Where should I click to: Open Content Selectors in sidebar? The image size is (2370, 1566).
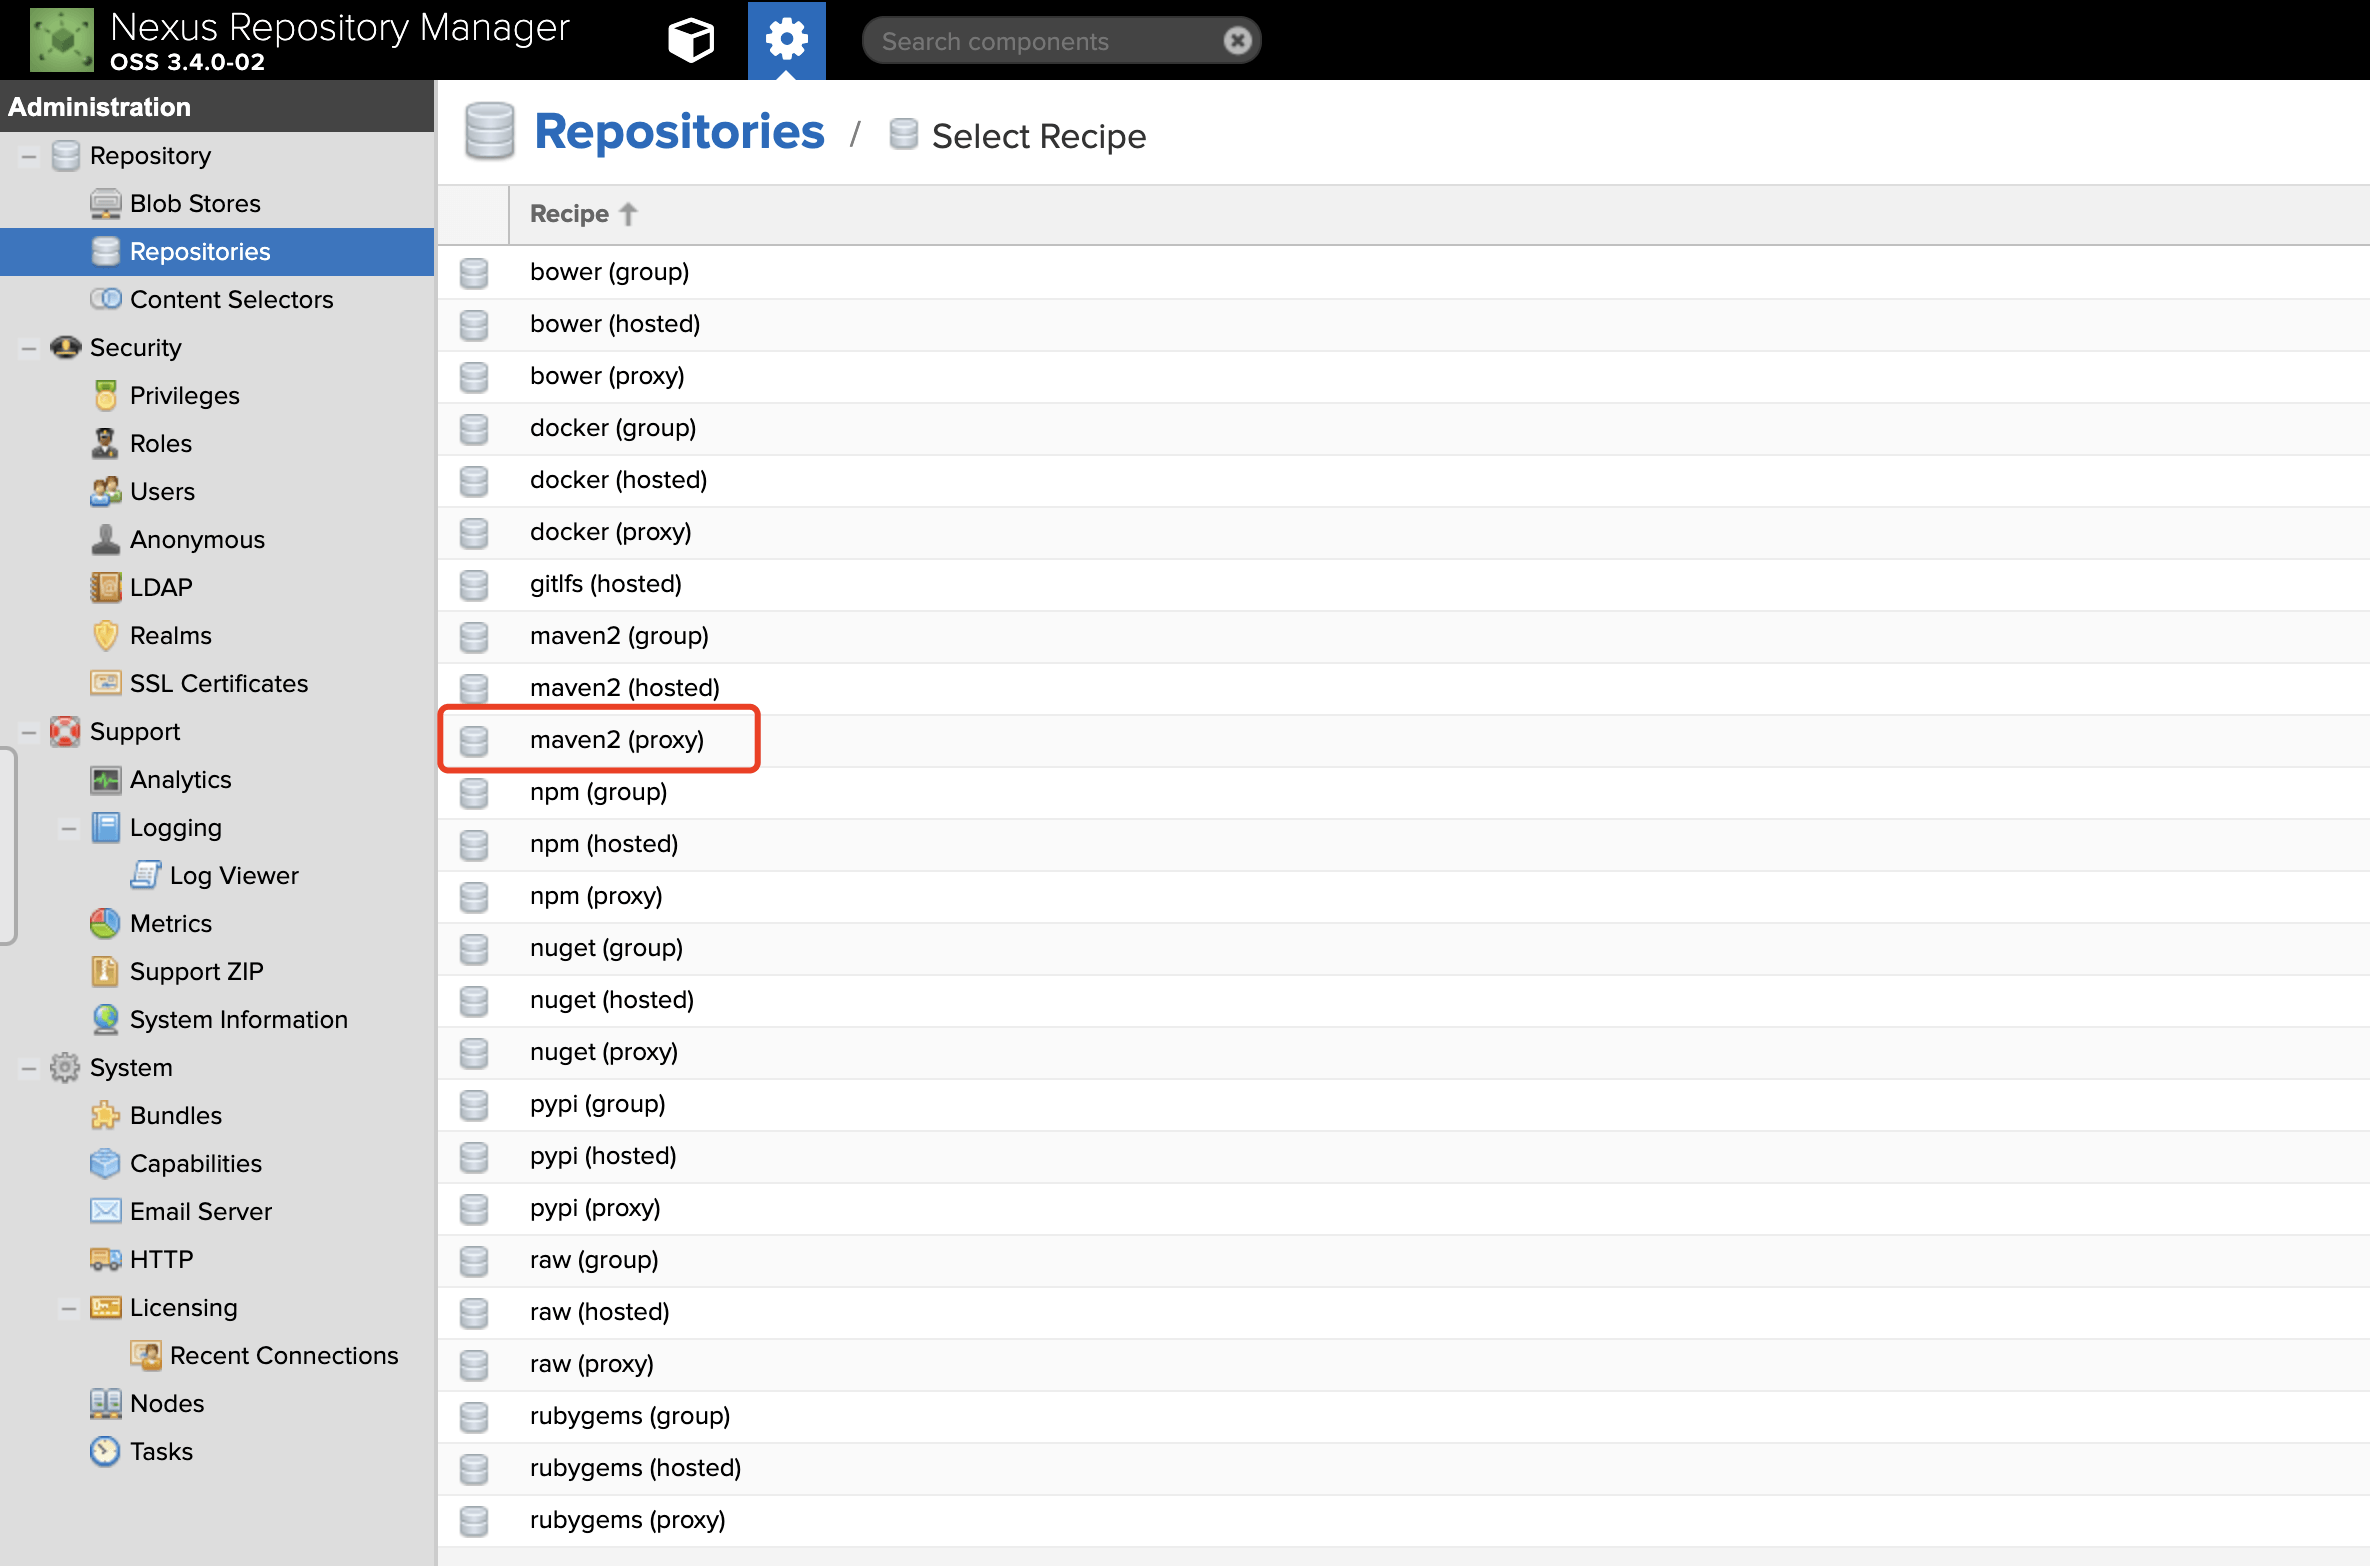tap(231, 300)
